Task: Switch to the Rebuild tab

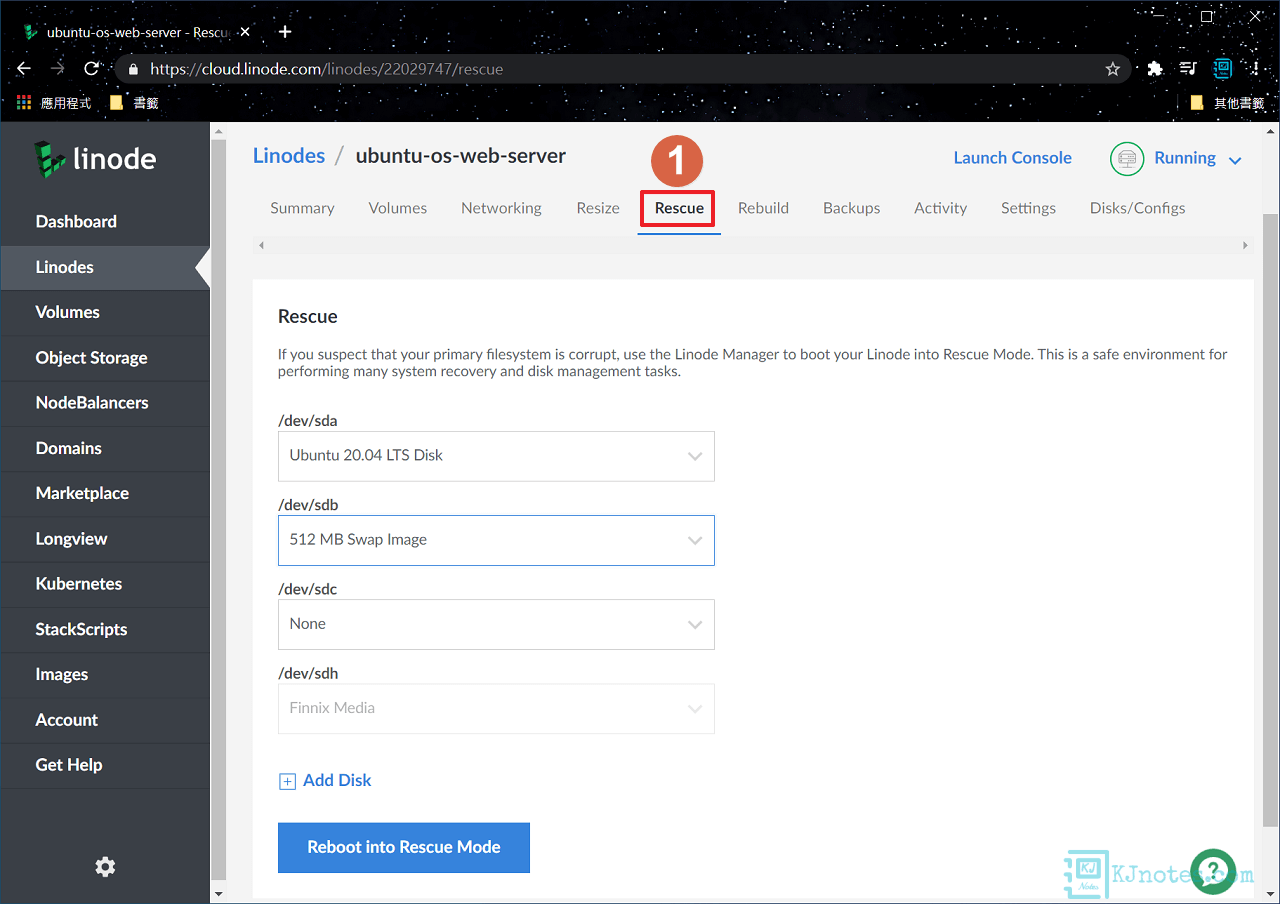Action: (x=763, y=208)
